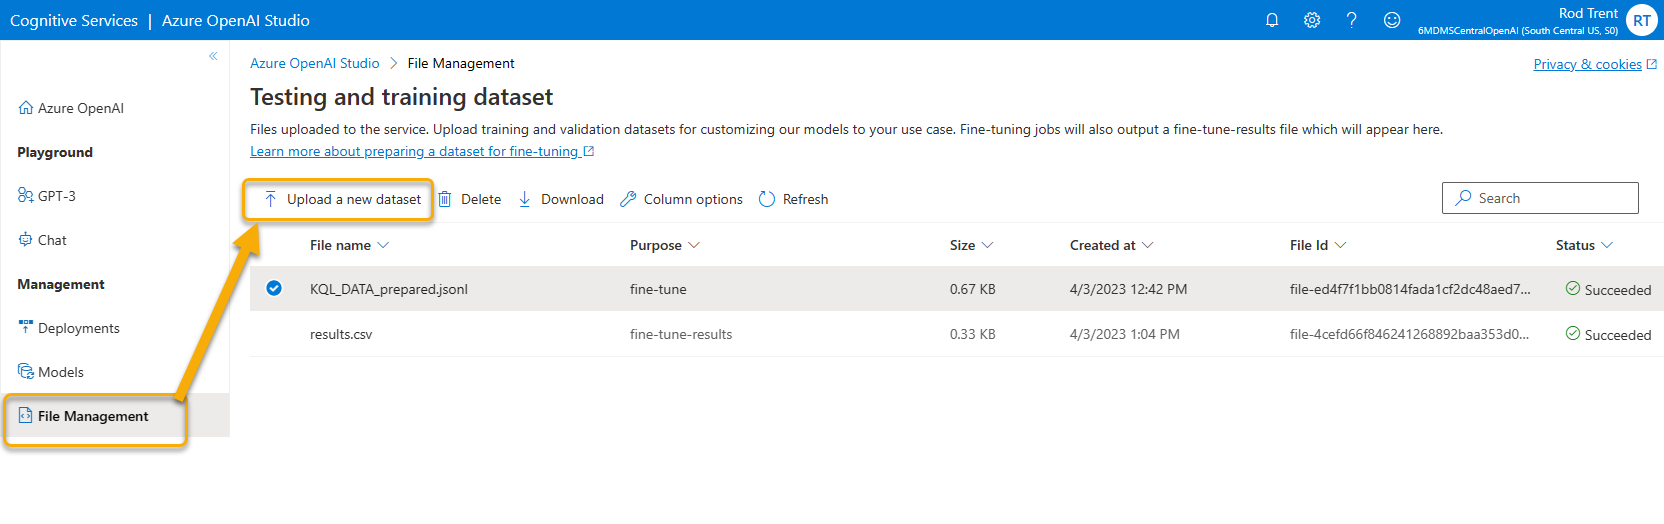Click the Rod Trent account name
The height and width of the screenshot is (524, 1664).
click(x=1588, y=13)
